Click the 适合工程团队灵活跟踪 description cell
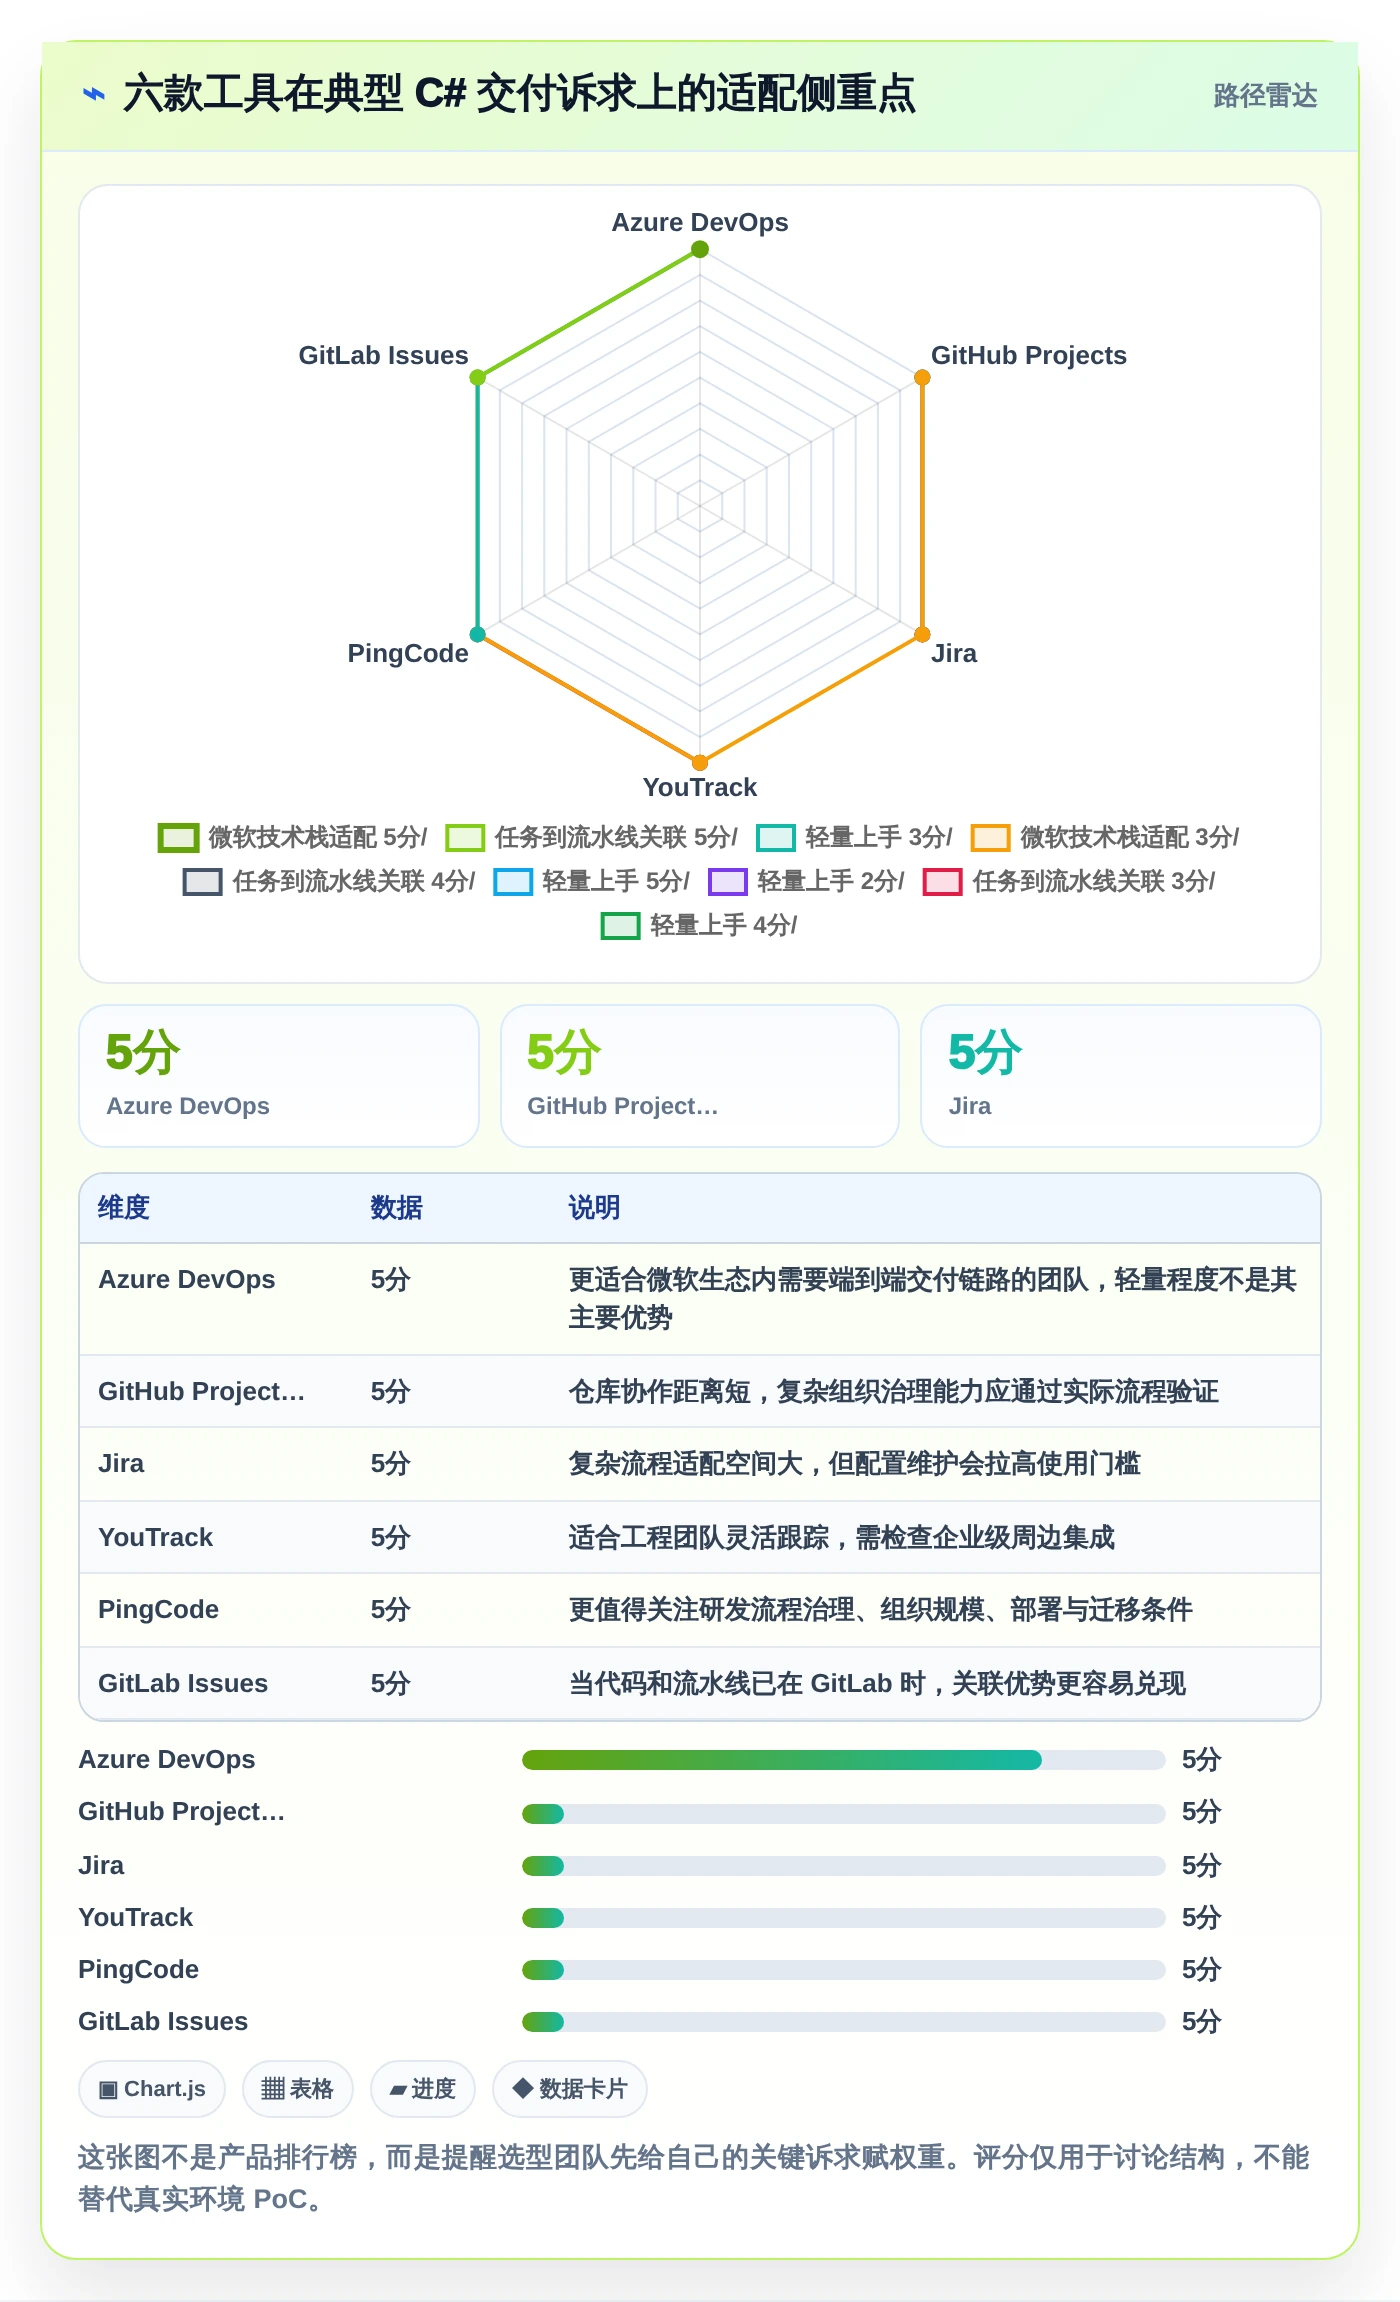The height and width of the screenshot is (2302, 1400). click(x=841, y=1538)
